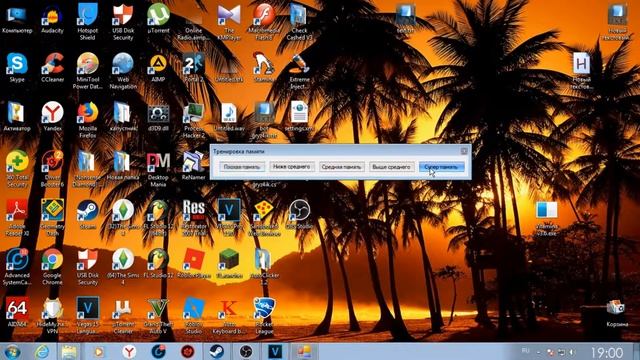
Task: Pick the "Выше среднего" option button
Action: click(x=391, y=167)
